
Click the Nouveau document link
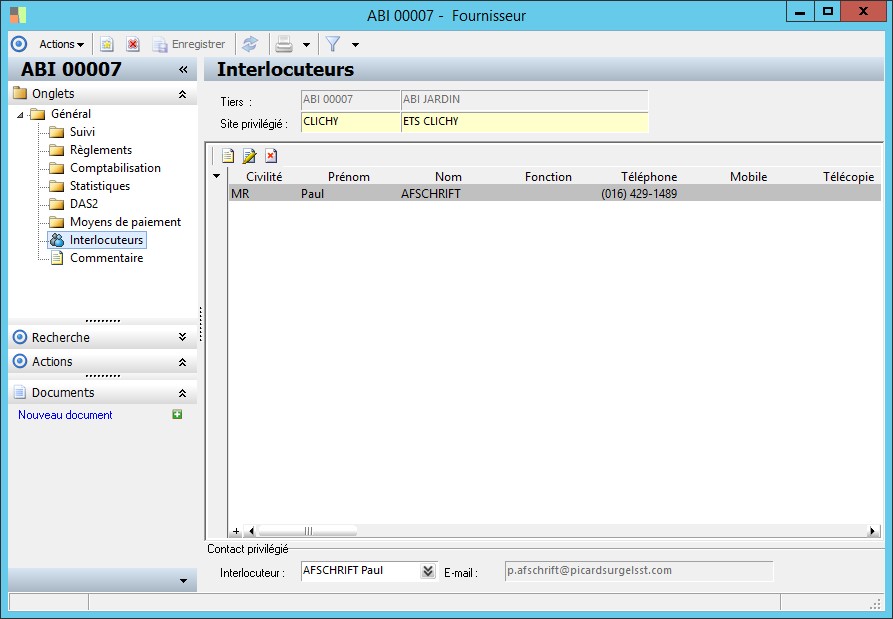tap(65, 415)
